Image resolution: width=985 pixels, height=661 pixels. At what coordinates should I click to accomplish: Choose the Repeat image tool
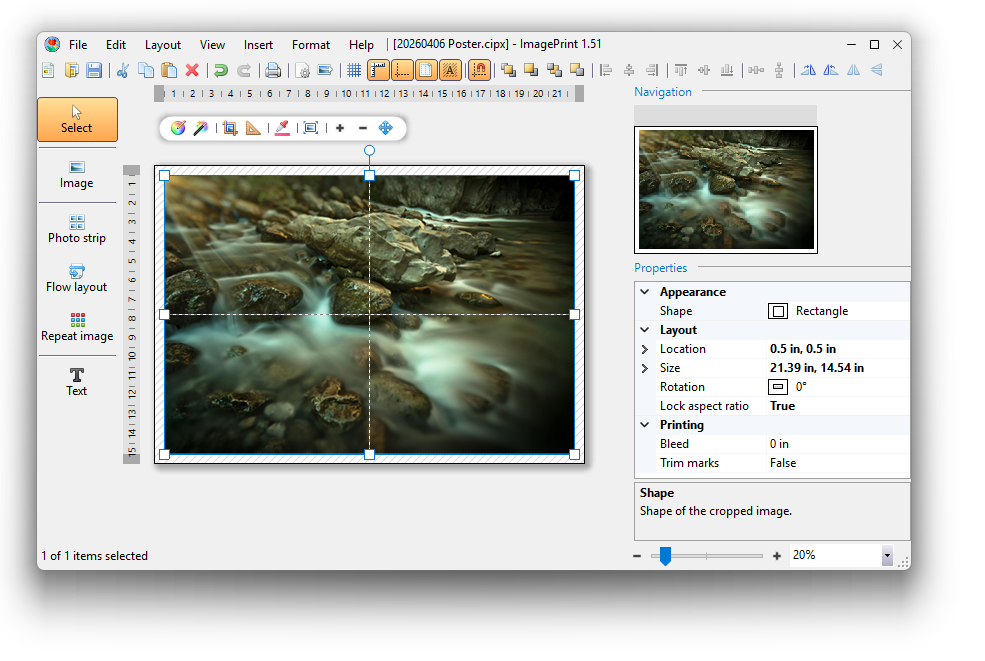[x=77, y=326]
